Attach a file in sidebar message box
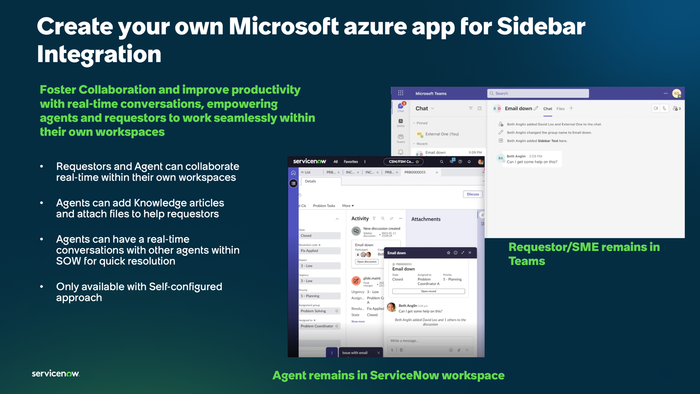700x394 pixels. click(x=459, y=350)
